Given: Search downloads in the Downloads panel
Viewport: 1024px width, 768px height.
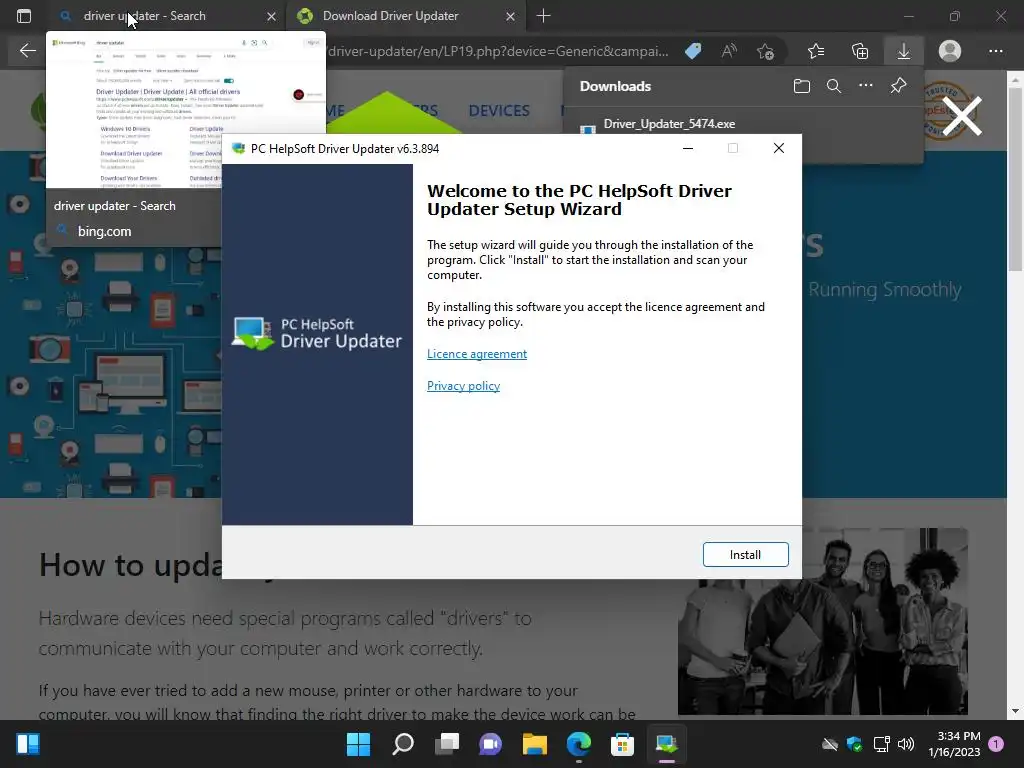Looking at the screenshot, I should (833, 86).
